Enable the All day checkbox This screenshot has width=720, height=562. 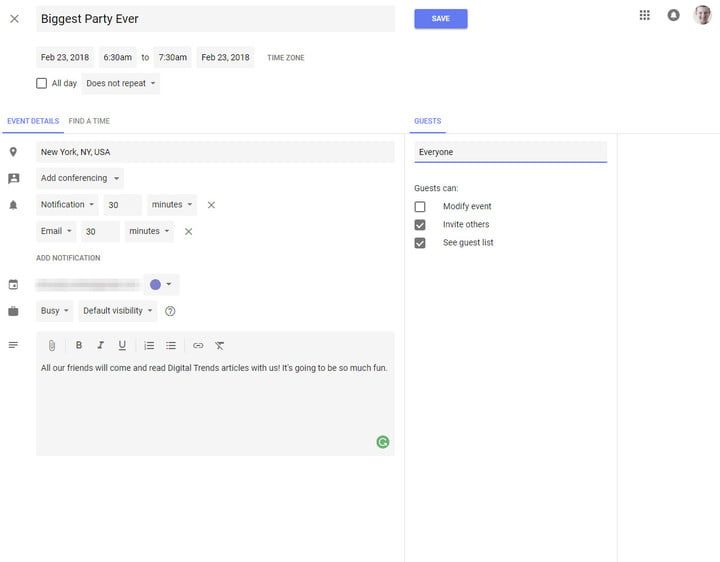tap(42, 84)
